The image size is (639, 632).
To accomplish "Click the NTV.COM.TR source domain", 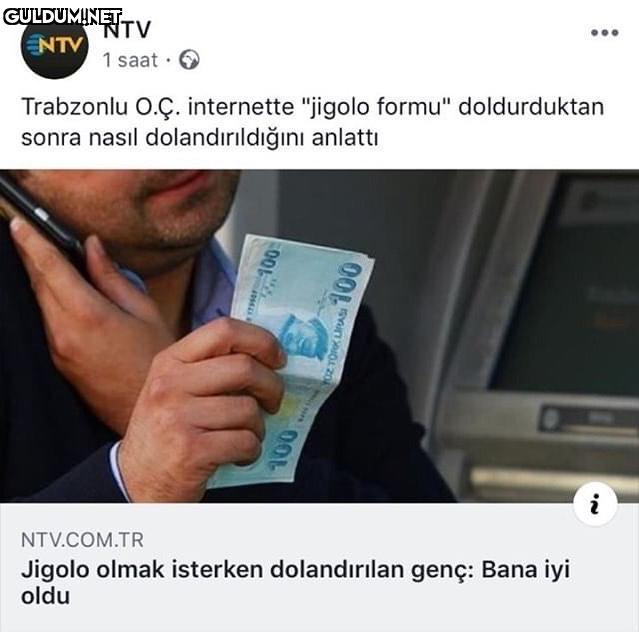I will [x=82, y=540].
